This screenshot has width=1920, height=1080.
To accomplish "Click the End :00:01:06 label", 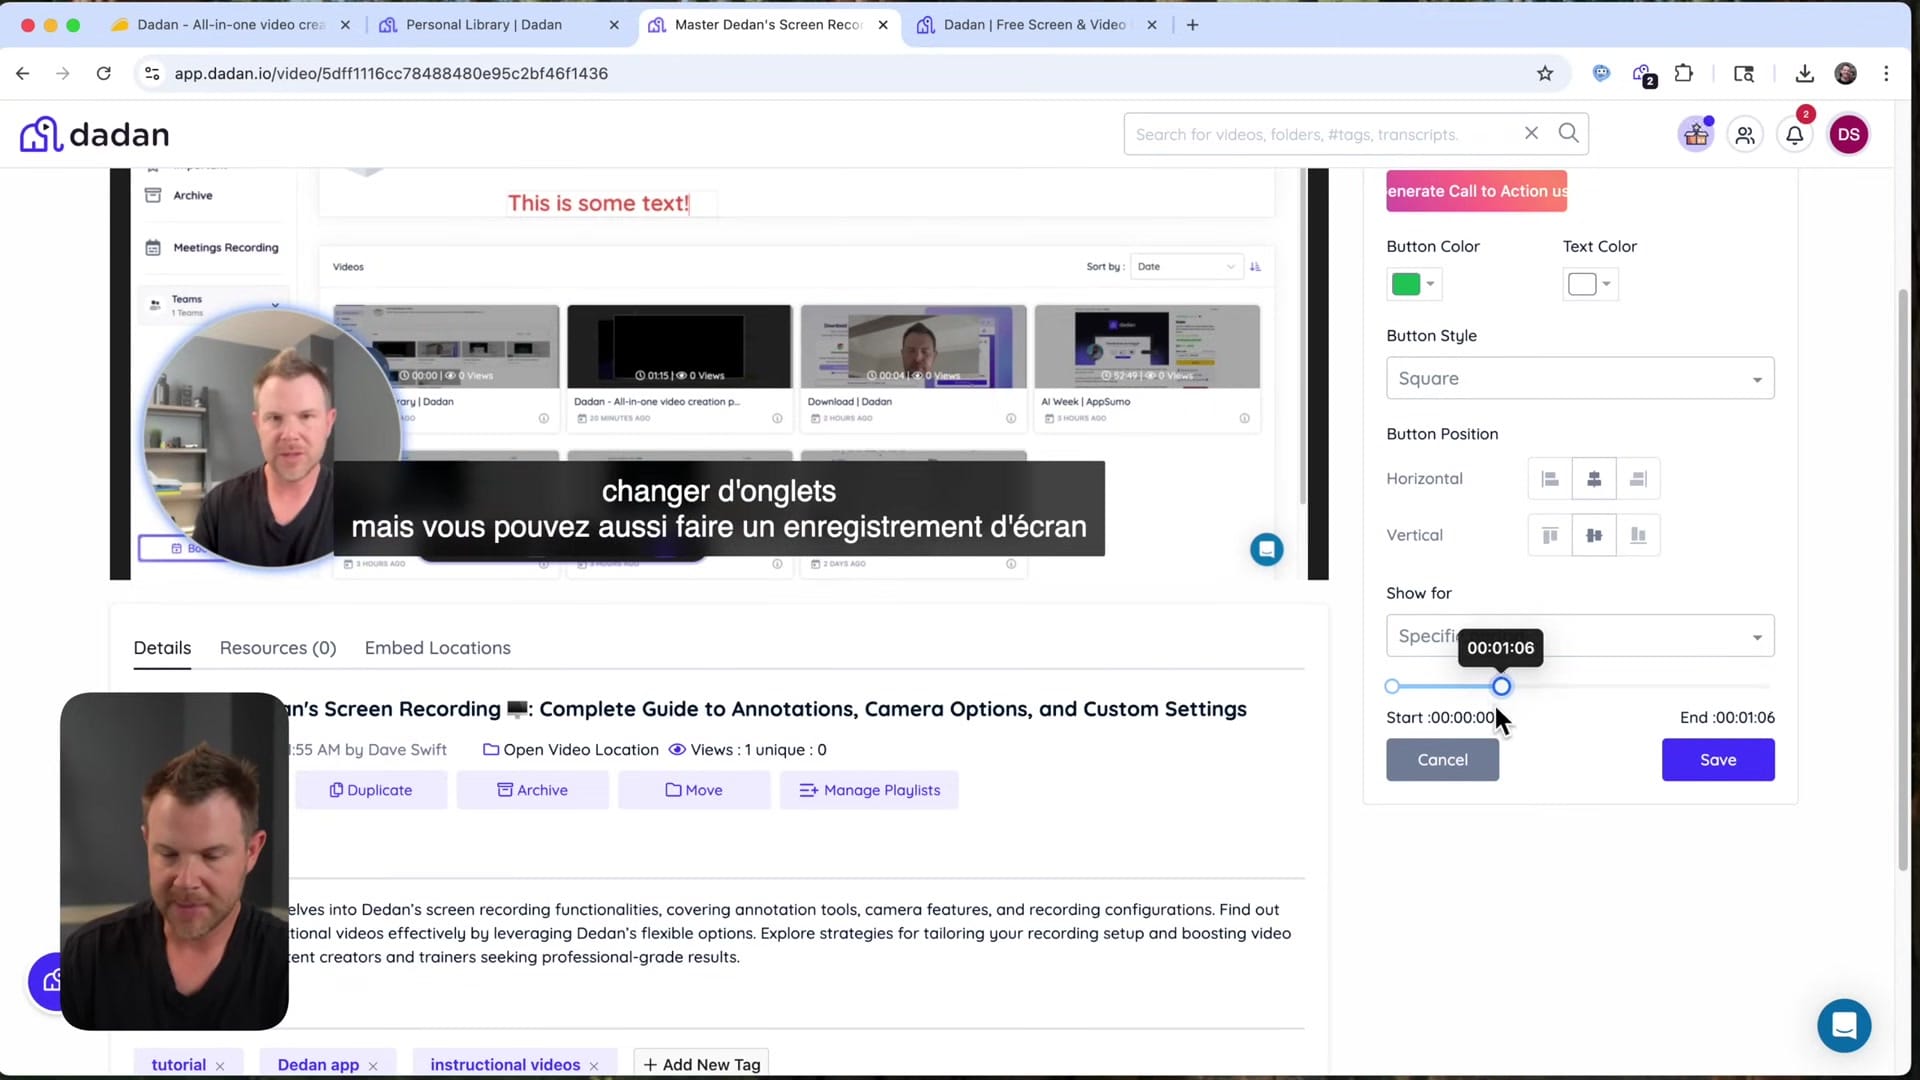I will coord(1727,718).
